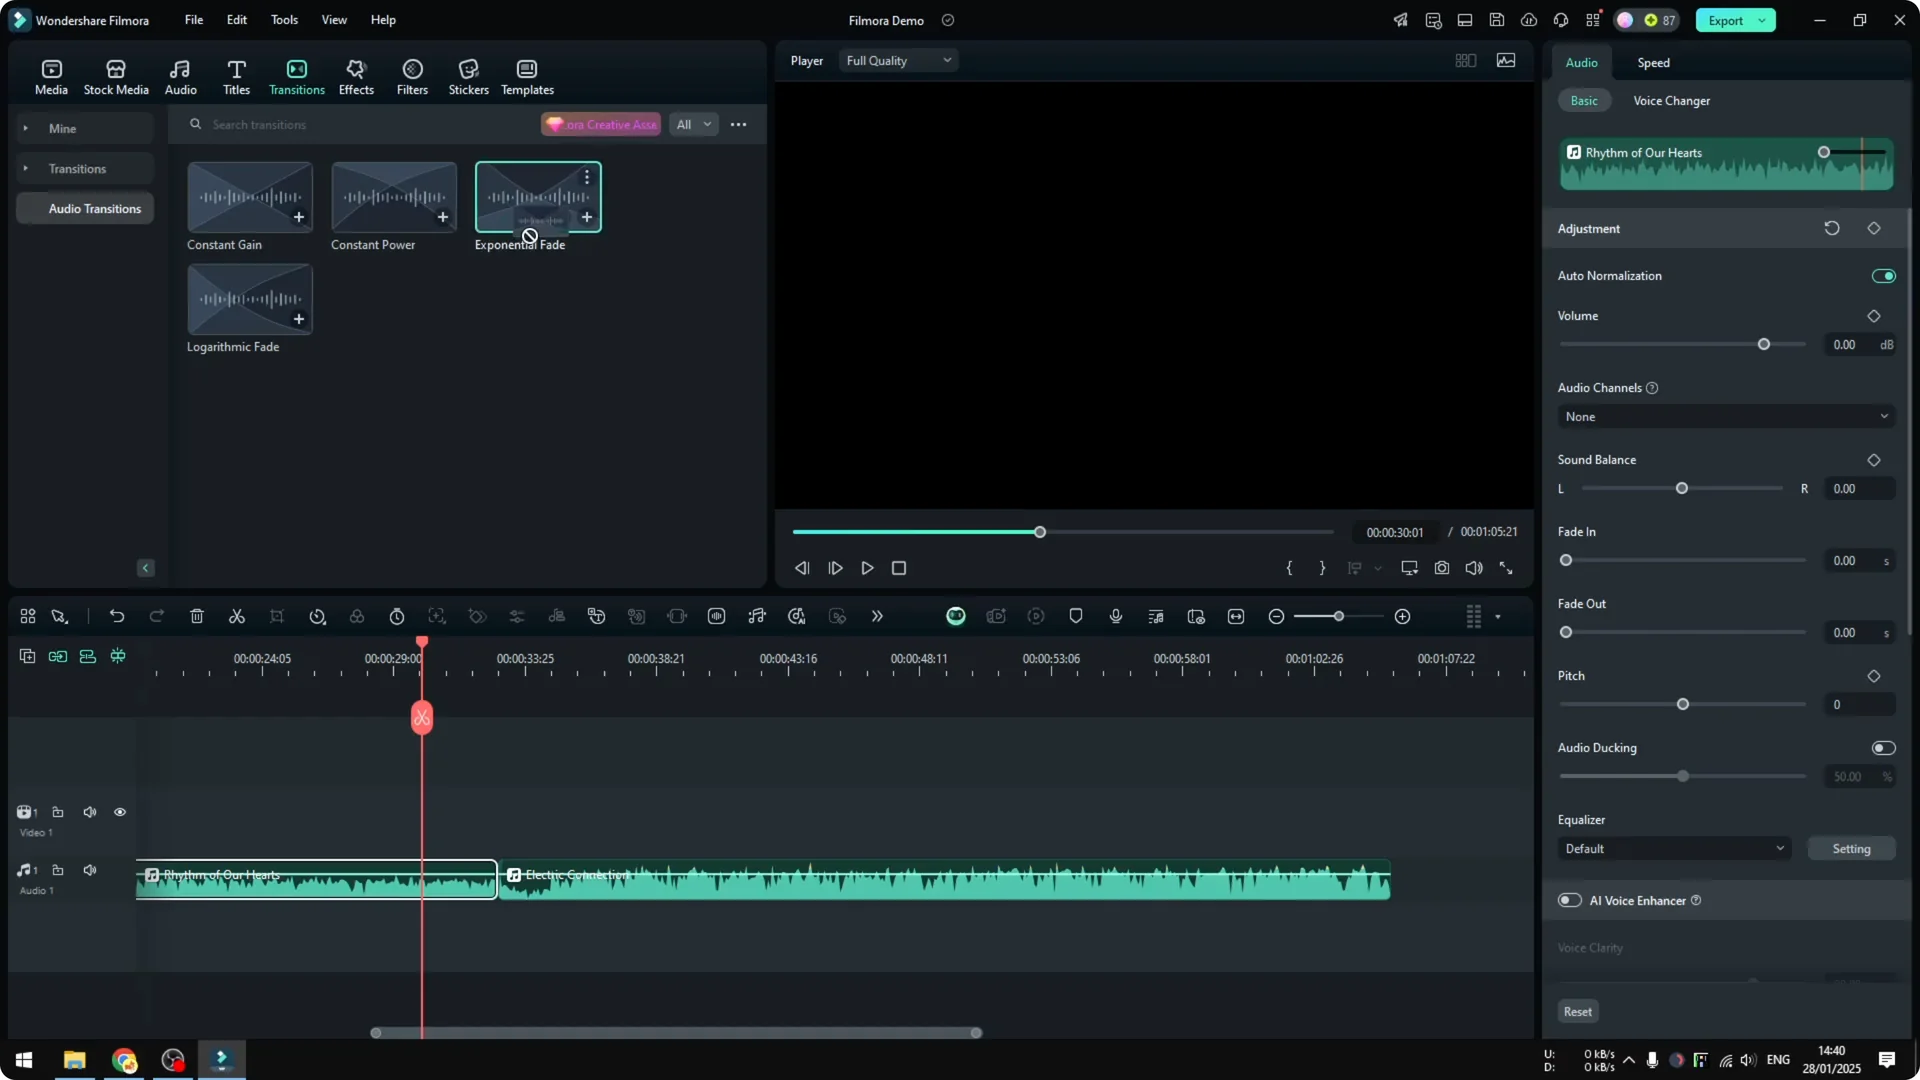
Task: Open the Templates panel
Action: tap(526, 75)
